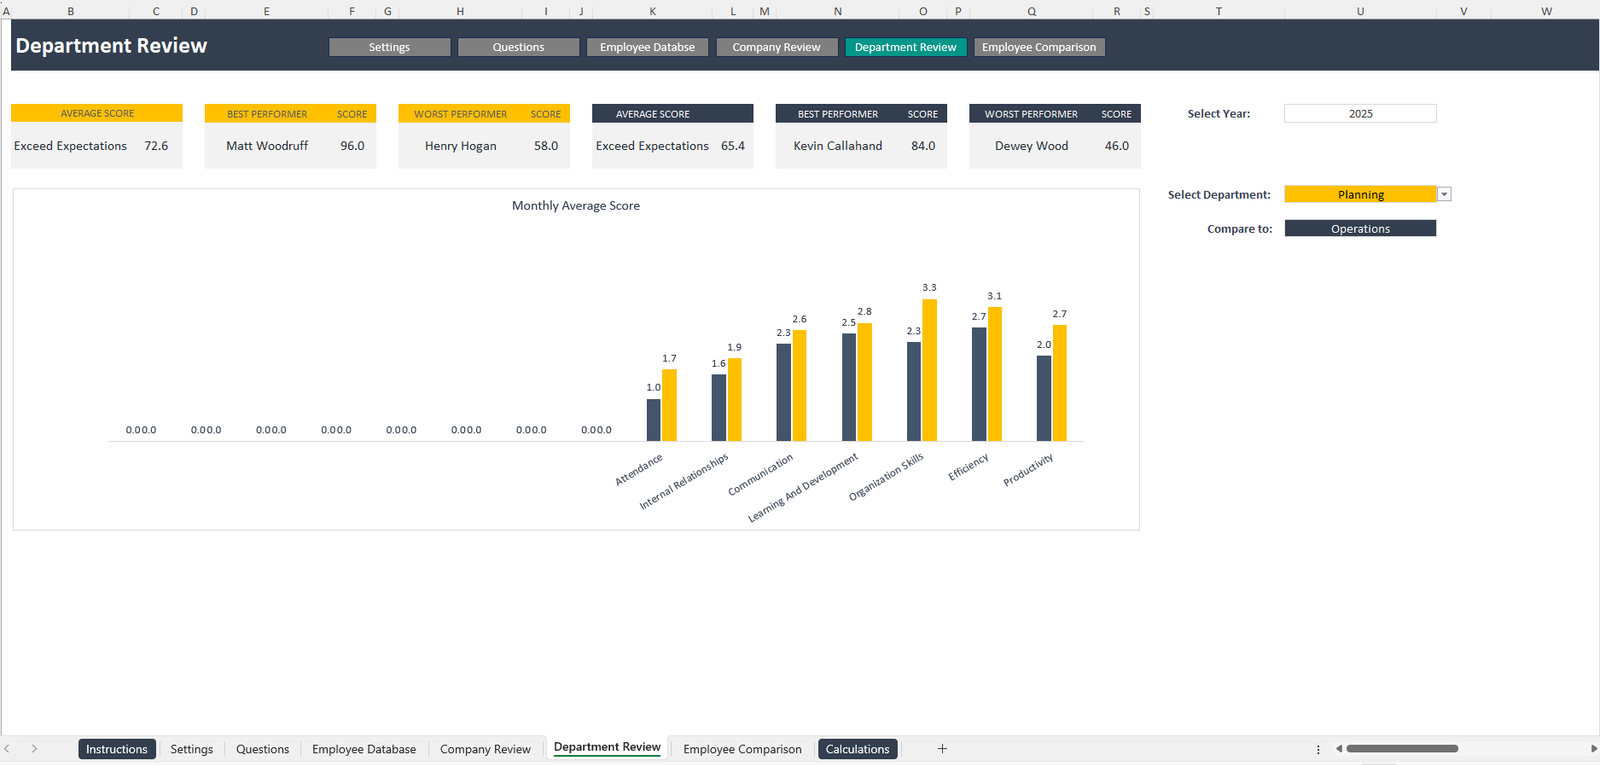This screenshot has height=765, width=1600.
Task: Open Employee Comparison from header buttons
Action: coord(1039,47)
